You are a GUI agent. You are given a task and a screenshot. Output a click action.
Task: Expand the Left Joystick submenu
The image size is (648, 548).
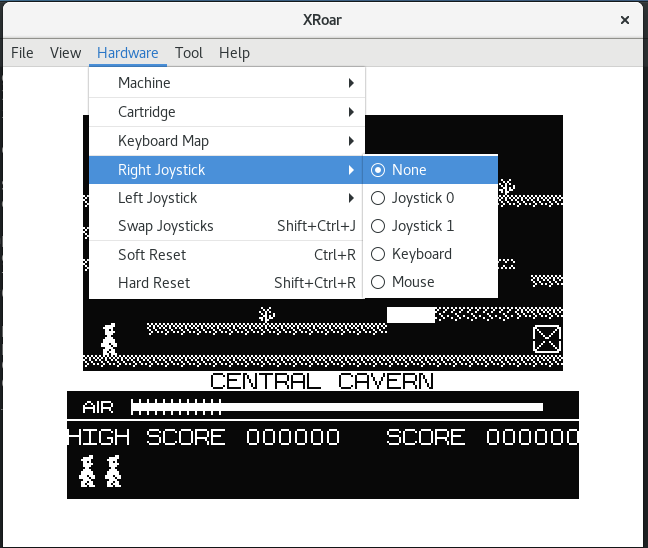227,198
